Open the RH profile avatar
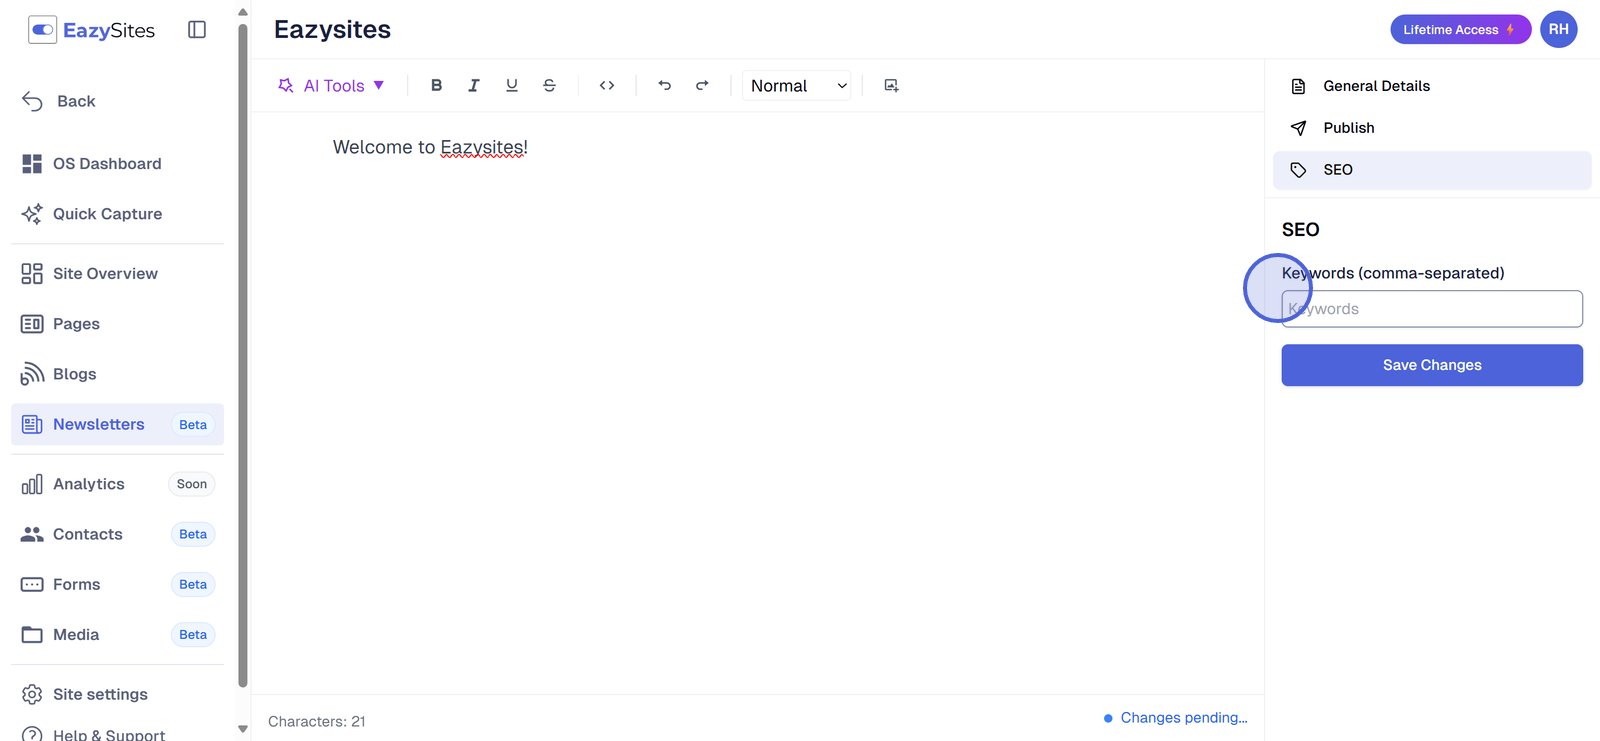The image size is (1600, 741). tap(1559, 30)
